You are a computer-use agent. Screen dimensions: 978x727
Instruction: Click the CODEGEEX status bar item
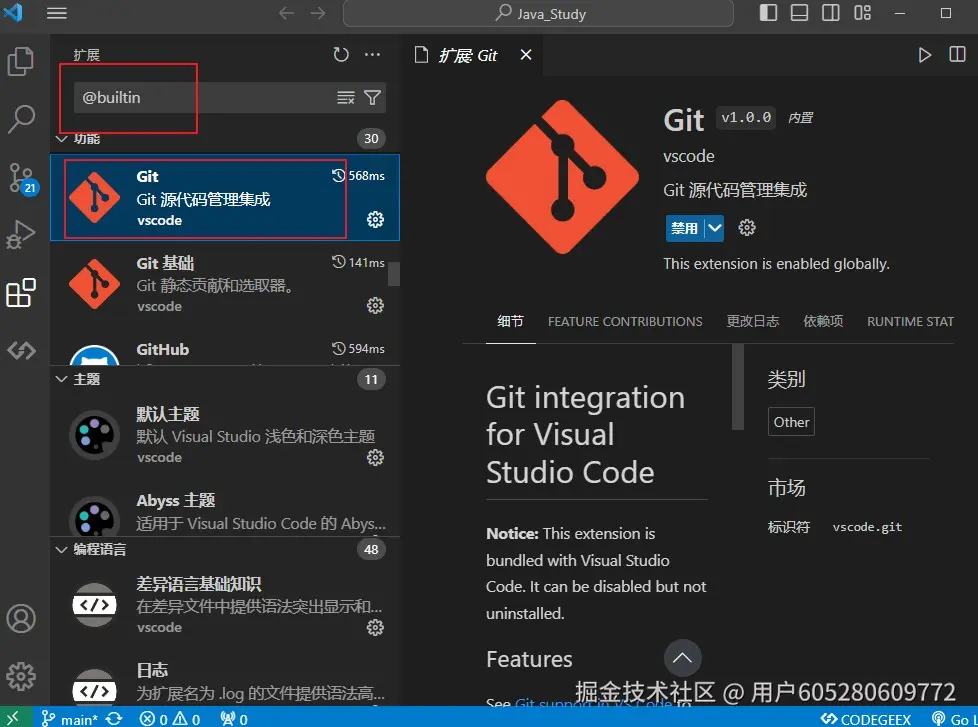[x=866, y=719]
